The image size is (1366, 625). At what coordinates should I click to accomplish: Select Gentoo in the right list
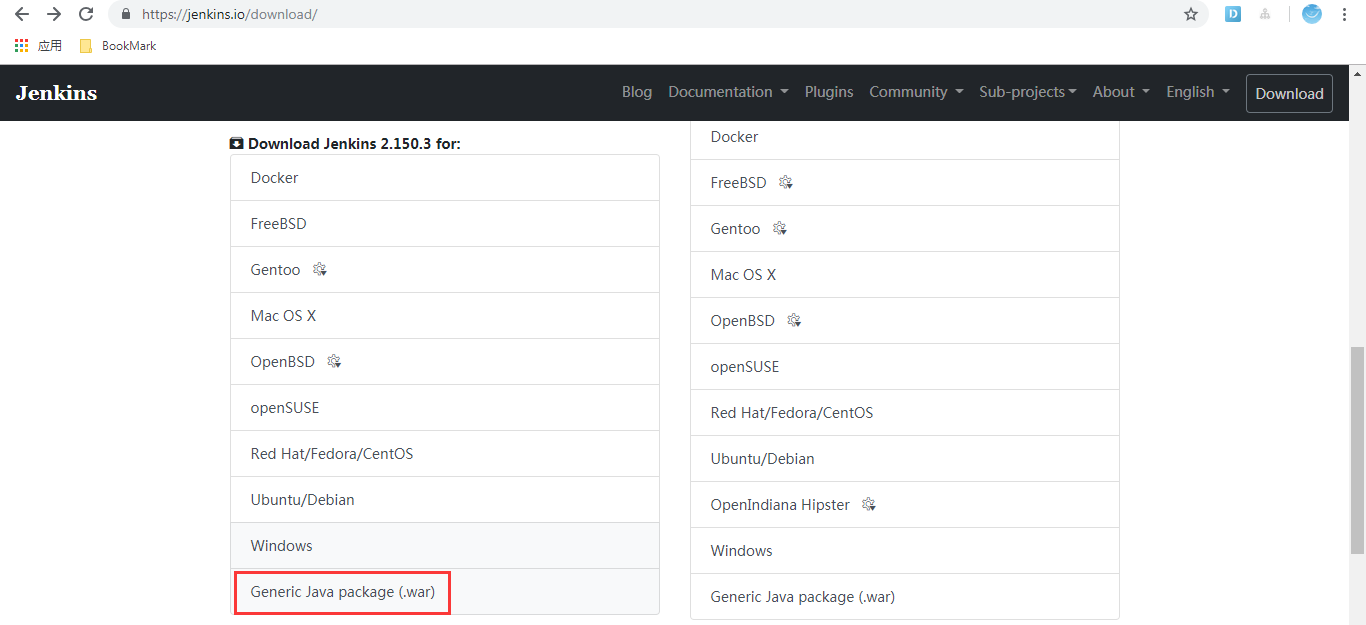pos(905,229)
